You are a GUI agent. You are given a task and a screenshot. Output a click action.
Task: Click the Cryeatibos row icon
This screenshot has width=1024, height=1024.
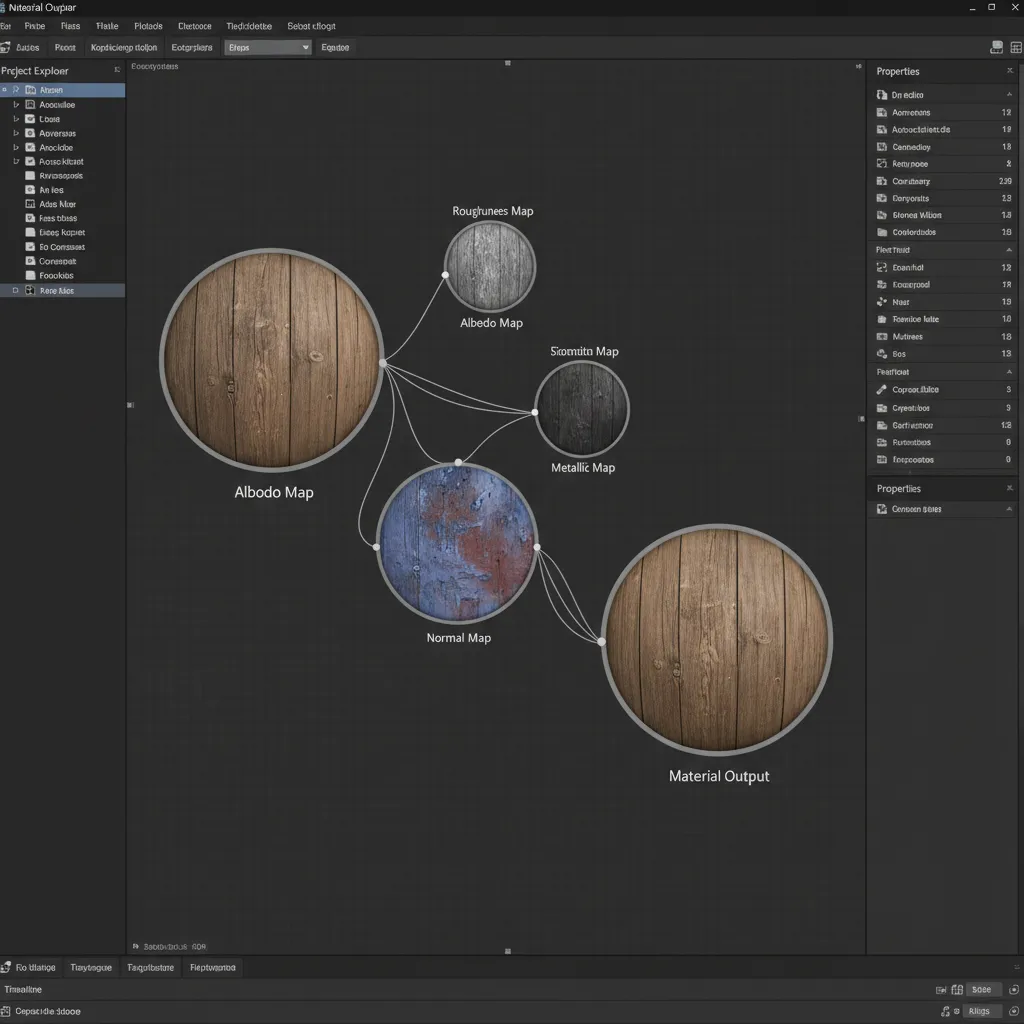(x=882, y=408)
